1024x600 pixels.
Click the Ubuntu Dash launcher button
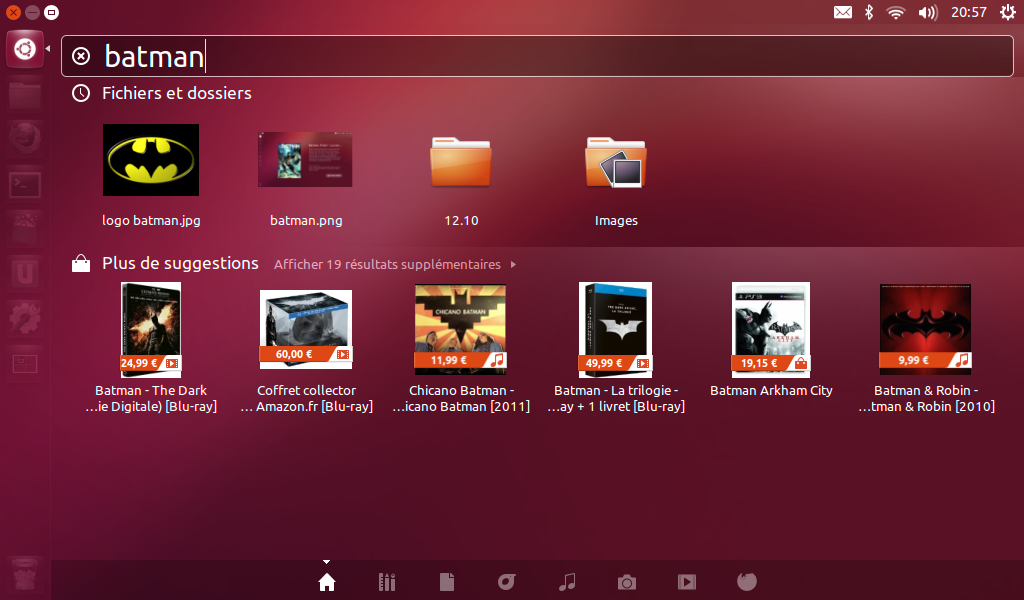[x=25, y=49]
